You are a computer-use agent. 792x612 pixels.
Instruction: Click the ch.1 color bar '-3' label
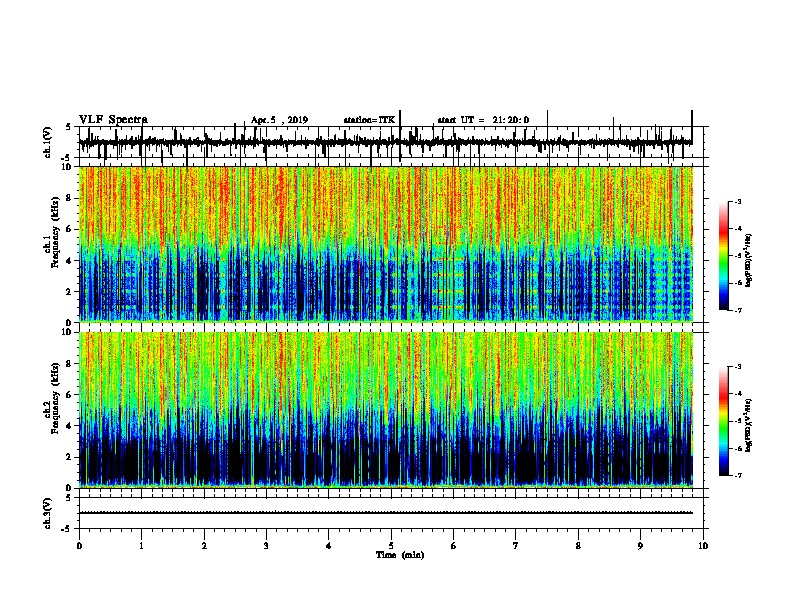pos(738,202)
